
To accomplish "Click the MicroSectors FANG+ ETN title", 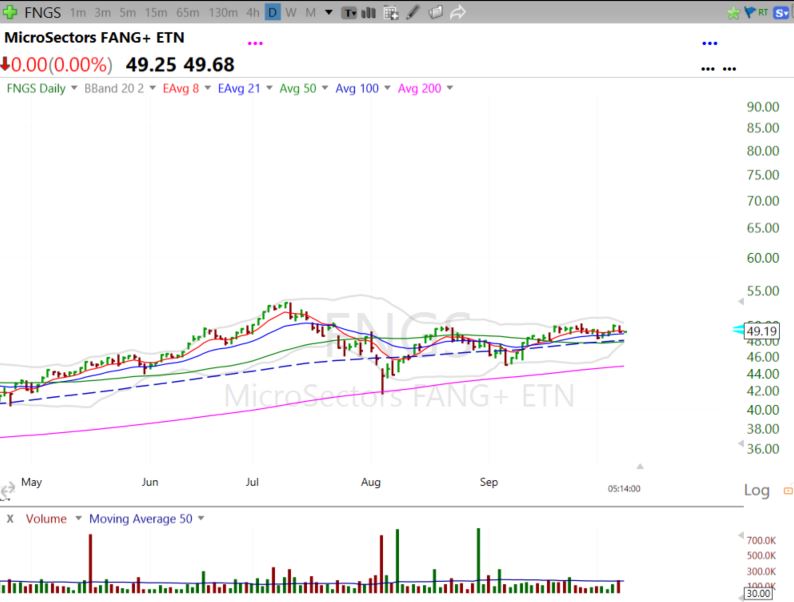I will click(x=94, y=37).
